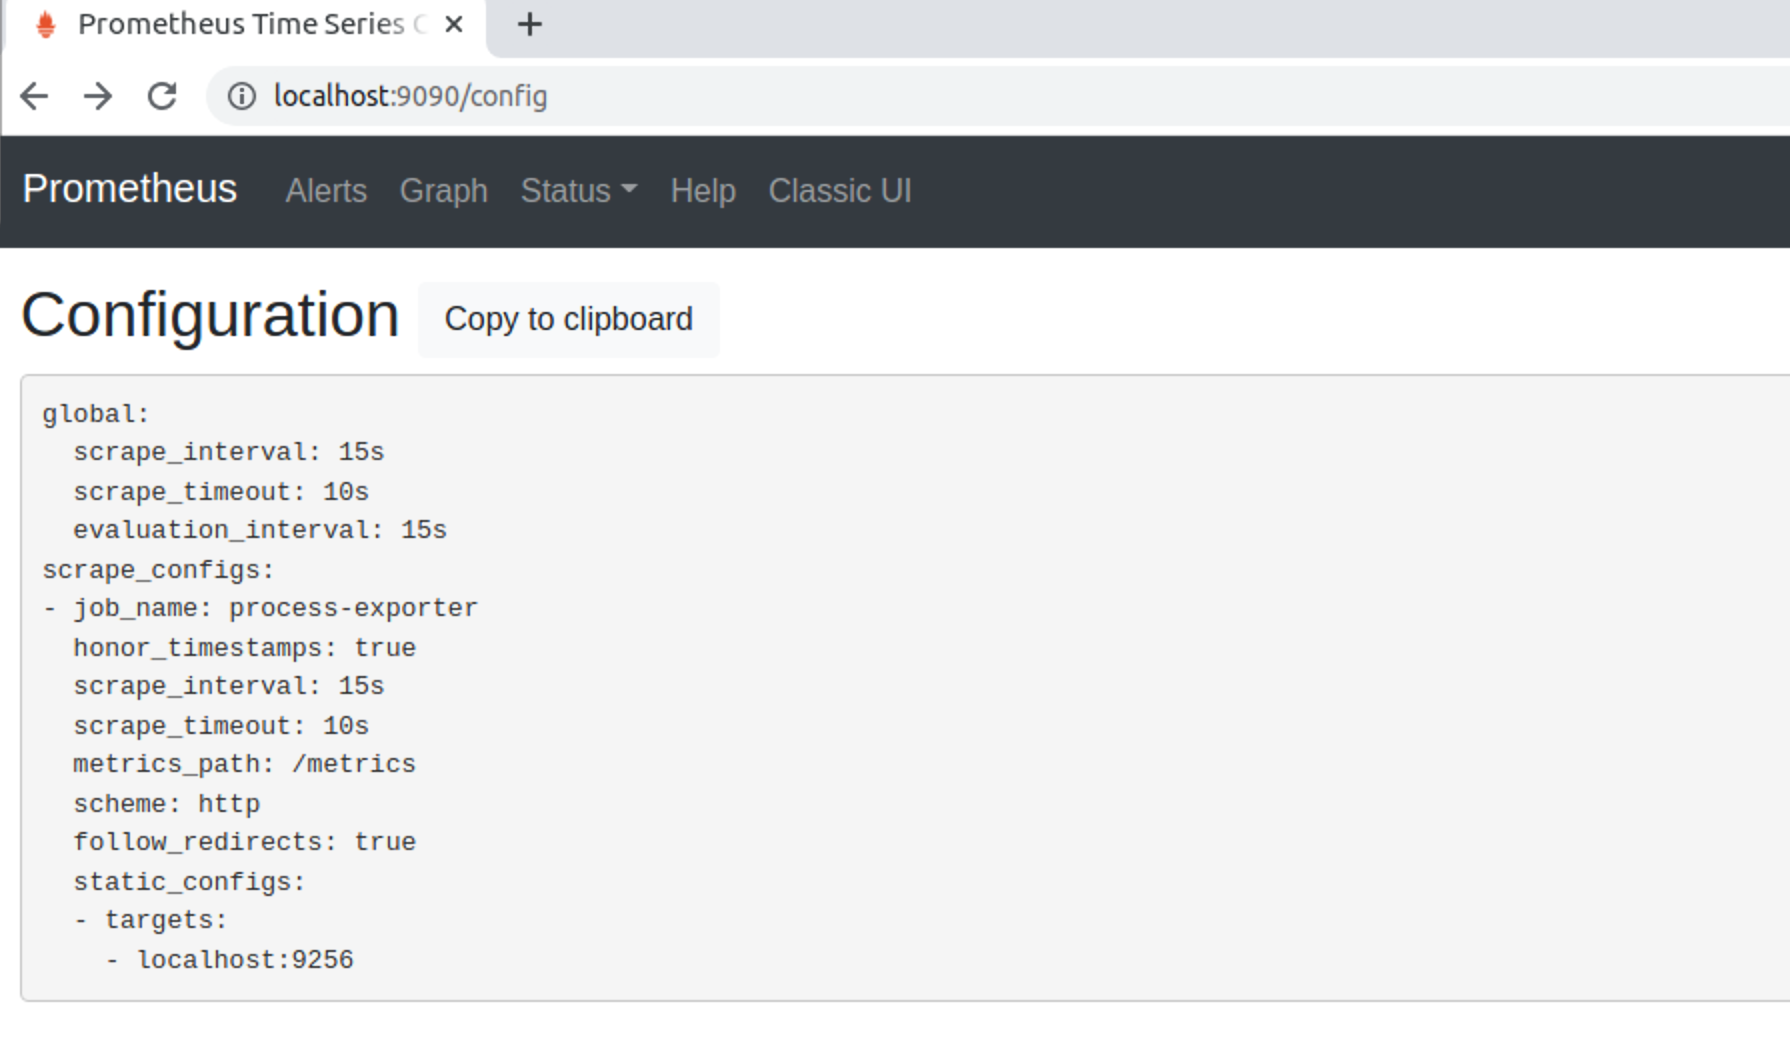Expand the Status dropdown menu
Screen dimensions: 1790x1054
click(578, 191)
